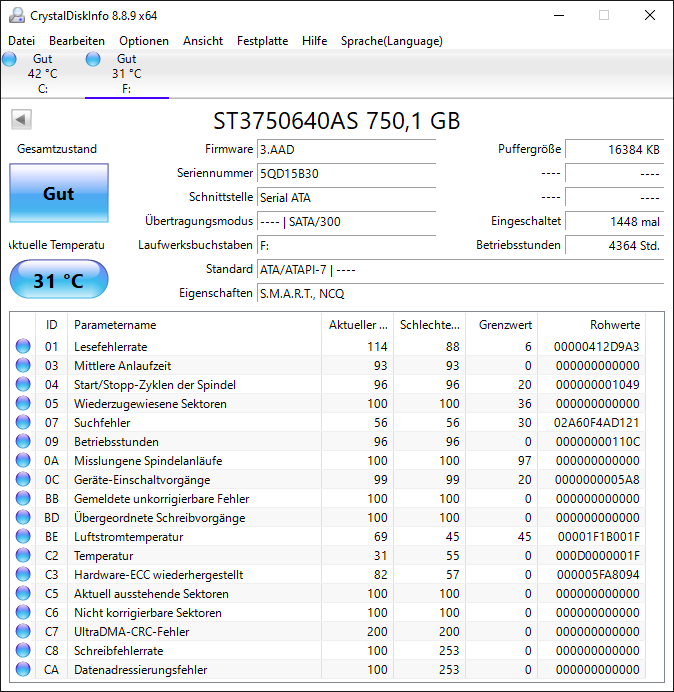The image size is (674, 692).
Task: Click the drive title ST3750640AS 750,1 GB
Action: [337, 121]
